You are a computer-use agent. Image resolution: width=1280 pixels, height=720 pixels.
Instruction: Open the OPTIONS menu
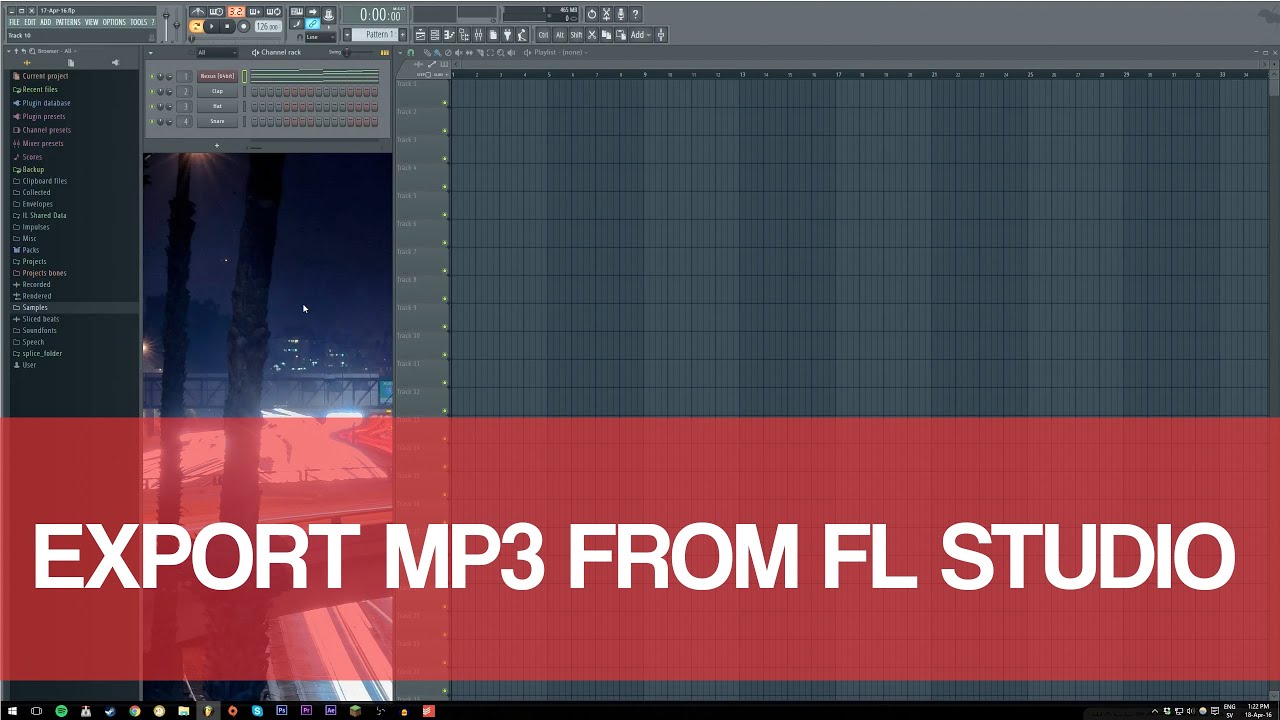click(x=114, y=22)
